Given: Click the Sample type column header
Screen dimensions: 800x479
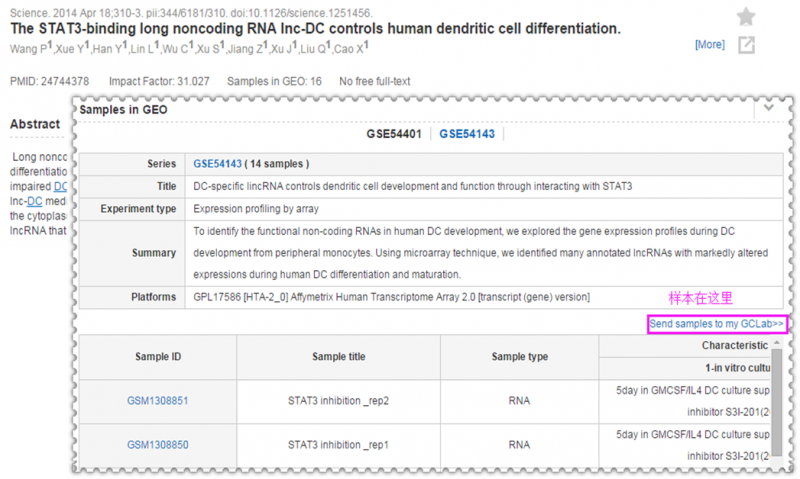Looking at the screenshot, I should coord(519,357).
